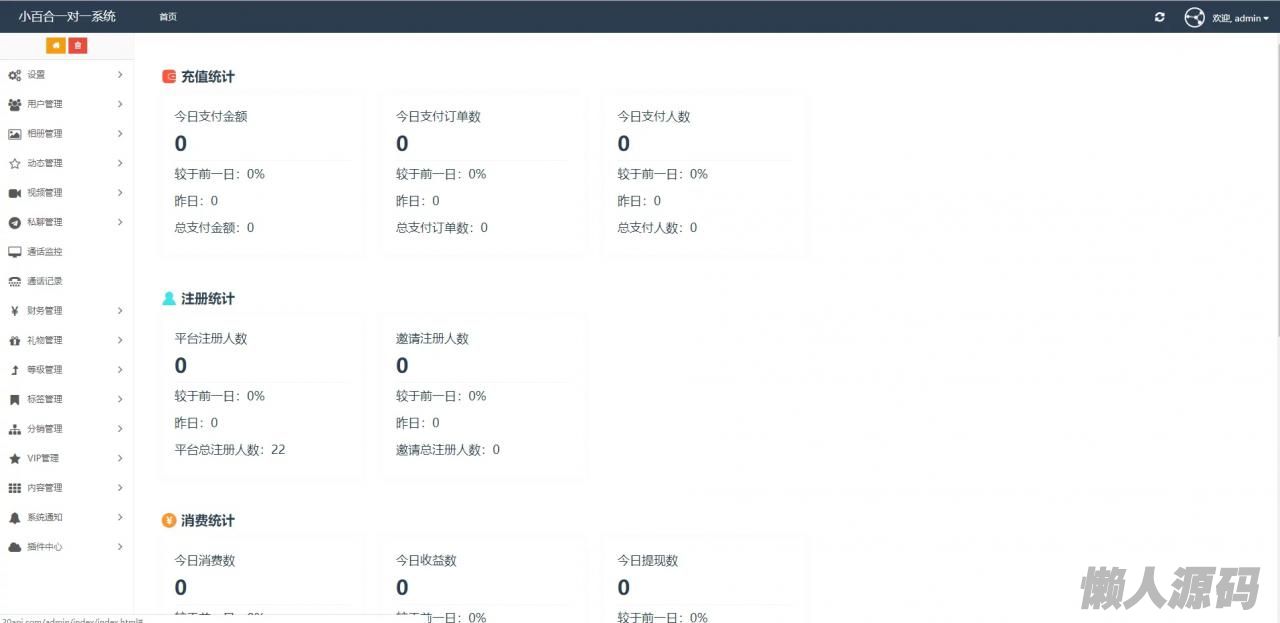Click the 总支付订单数: 0 text

[442, 228]
